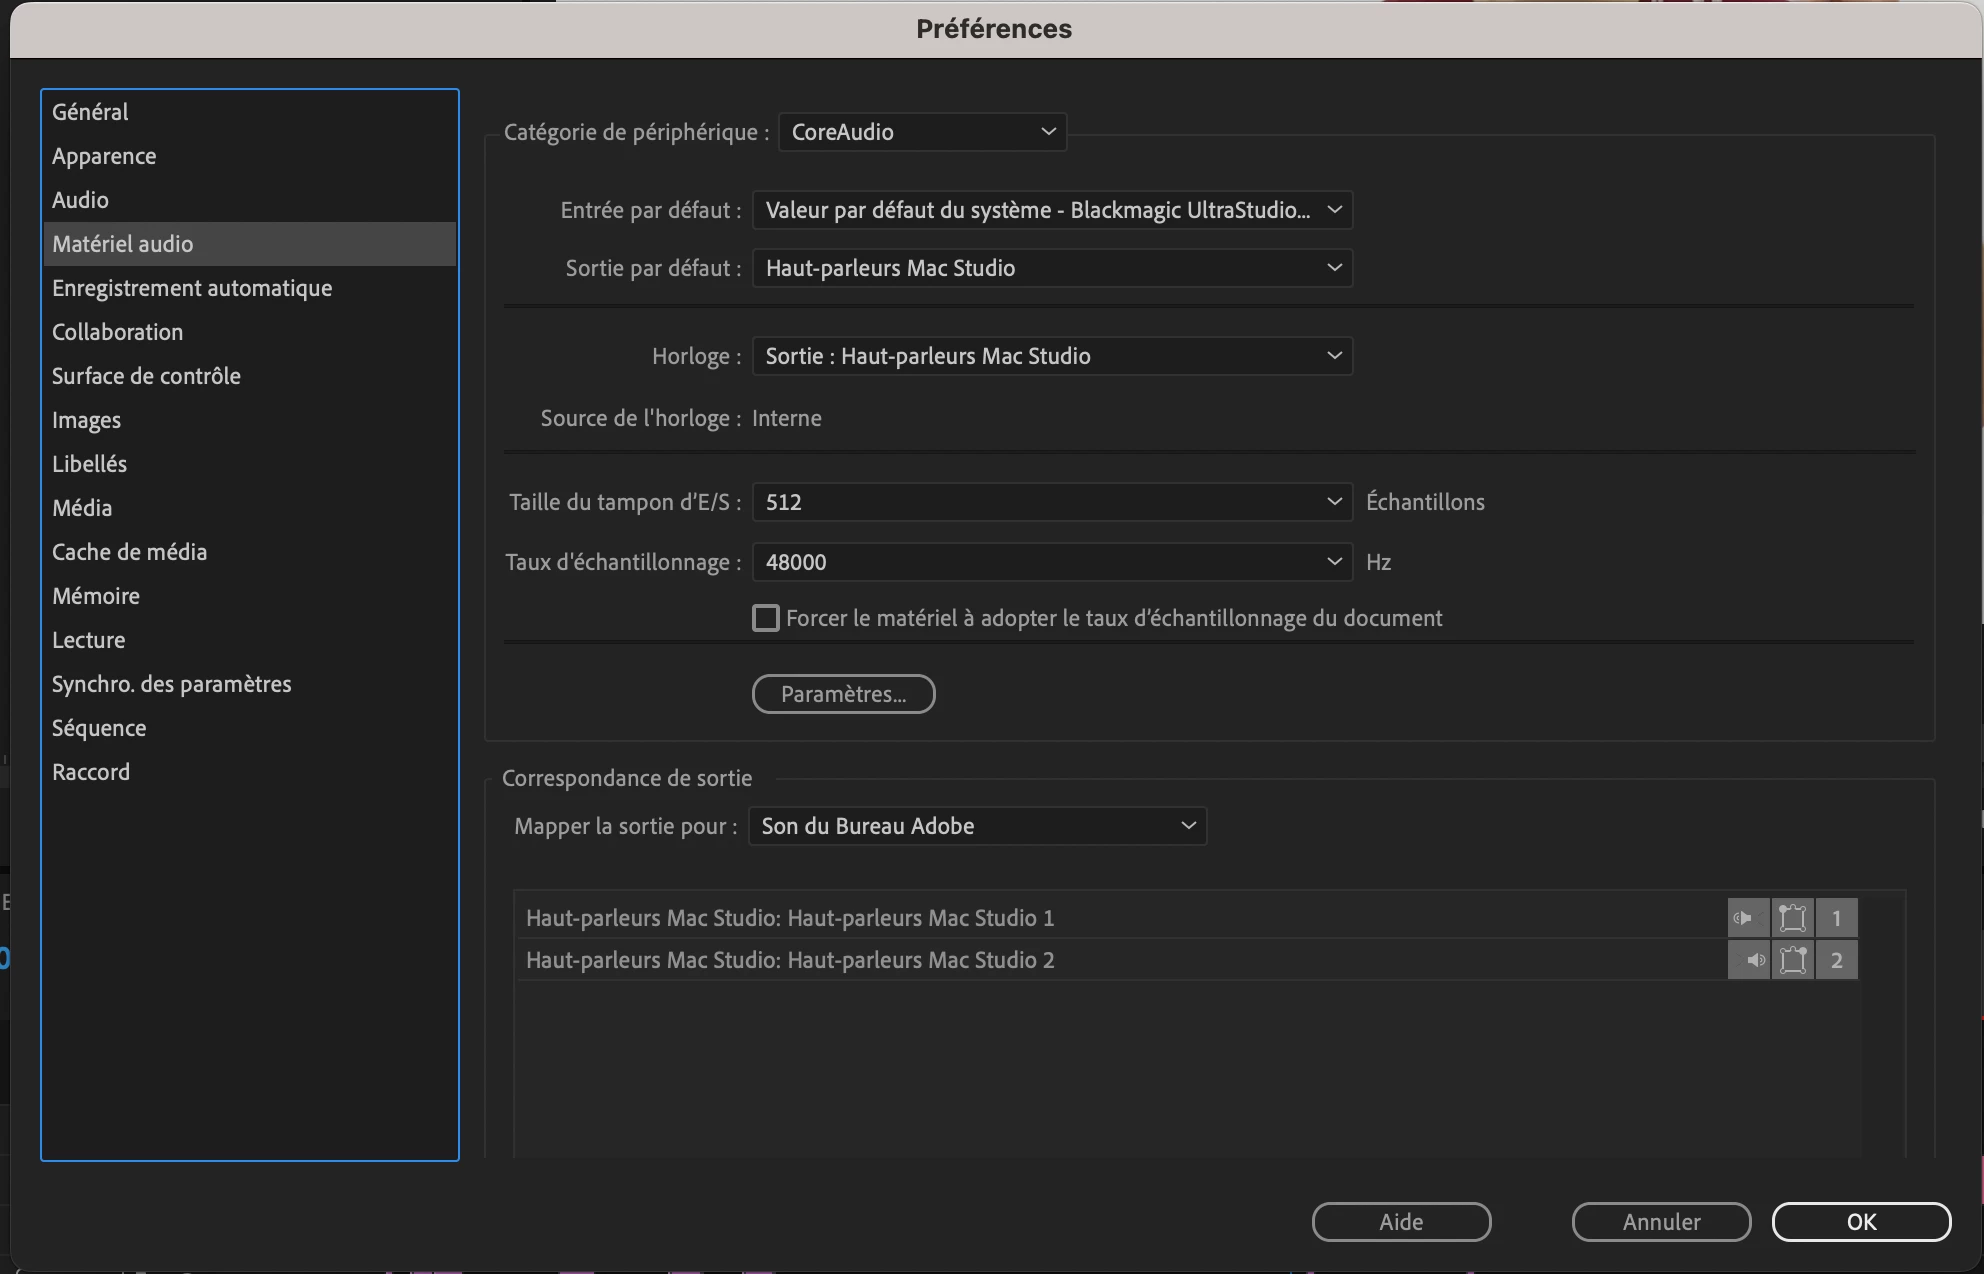Open Enregistrement automatique preferences

[192, 288]
